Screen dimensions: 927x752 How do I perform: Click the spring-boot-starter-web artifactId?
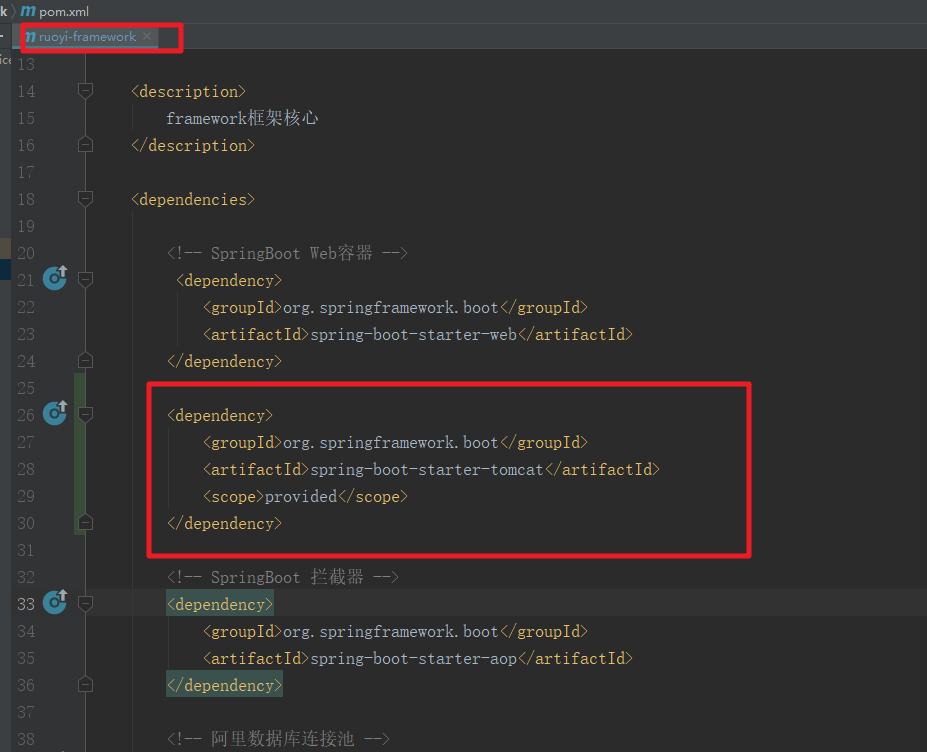[418, 335]
